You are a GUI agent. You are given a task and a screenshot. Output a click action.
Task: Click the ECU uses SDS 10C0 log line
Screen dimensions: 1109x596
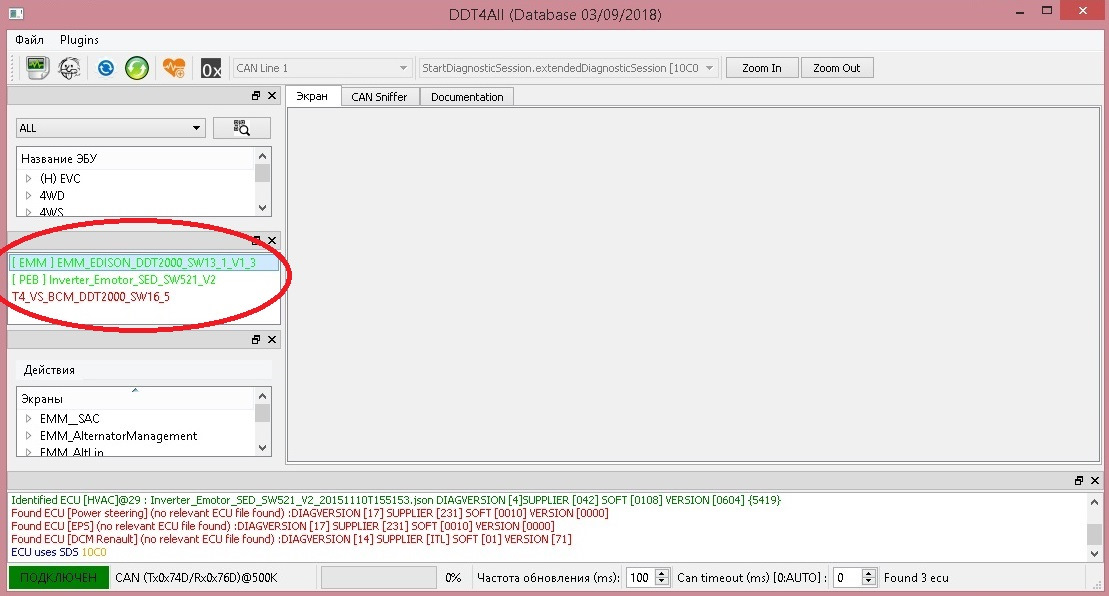coord(59,552)
